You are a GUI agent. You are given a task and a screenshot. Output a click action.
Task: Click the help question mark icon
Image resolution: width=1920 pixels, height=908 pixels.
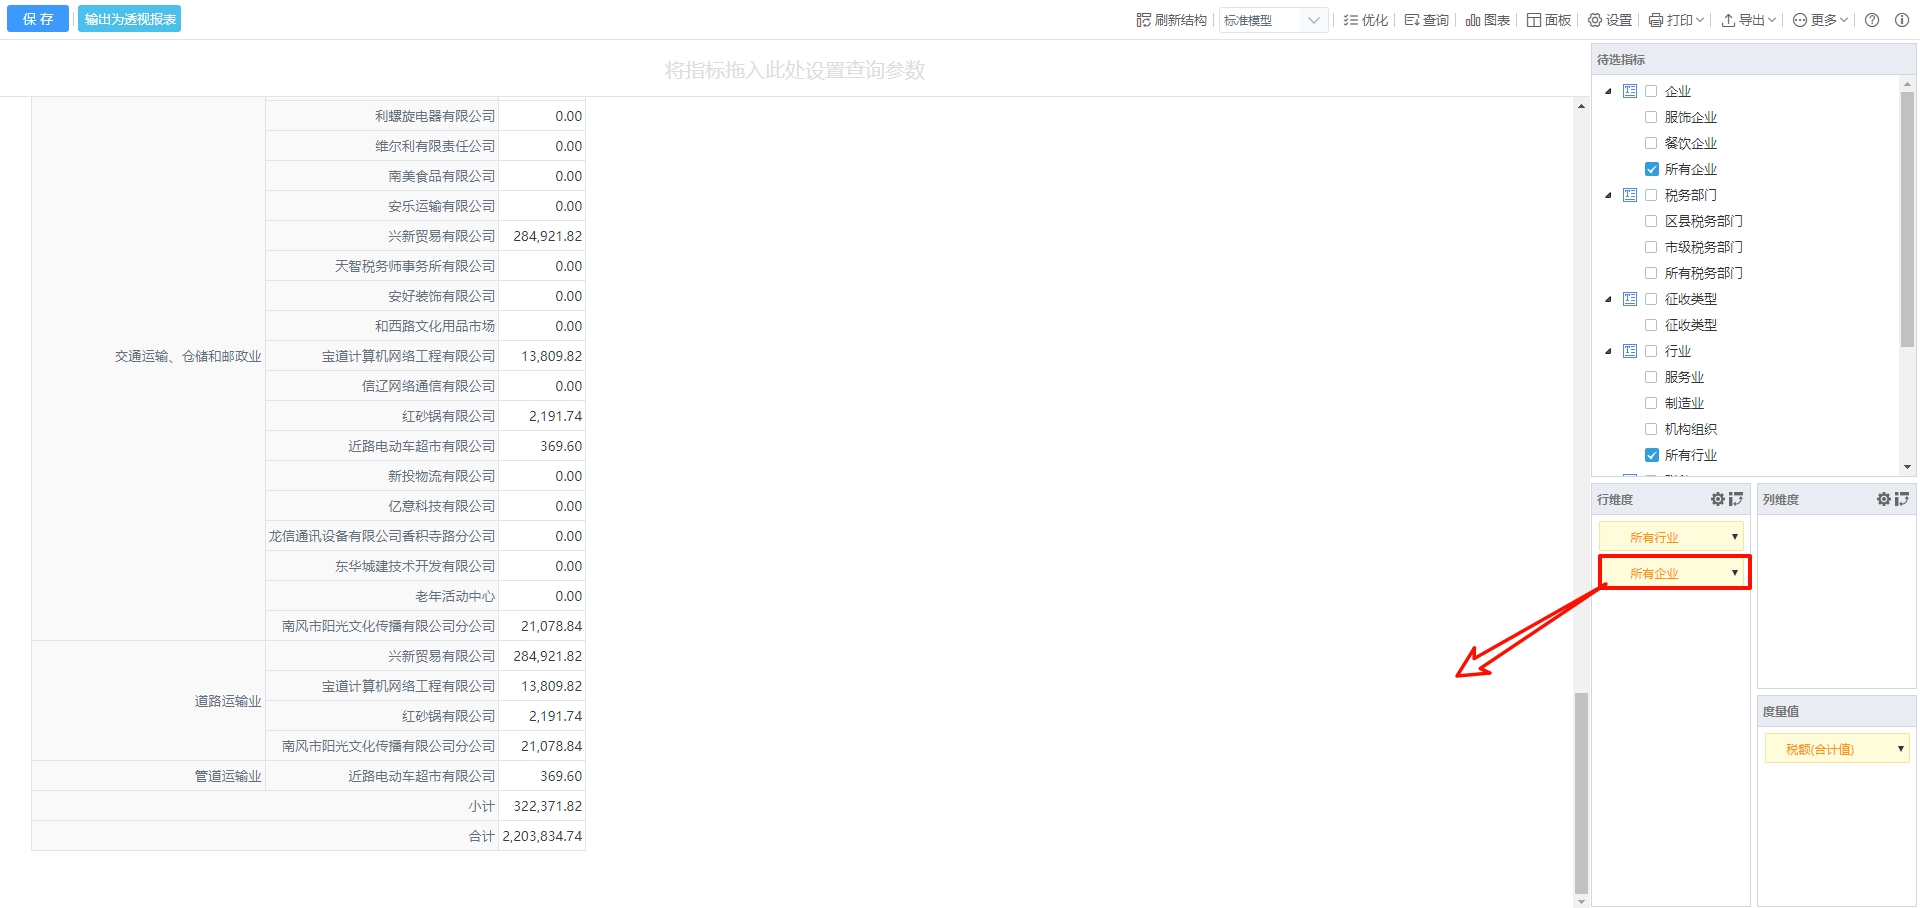(1872, 20)
